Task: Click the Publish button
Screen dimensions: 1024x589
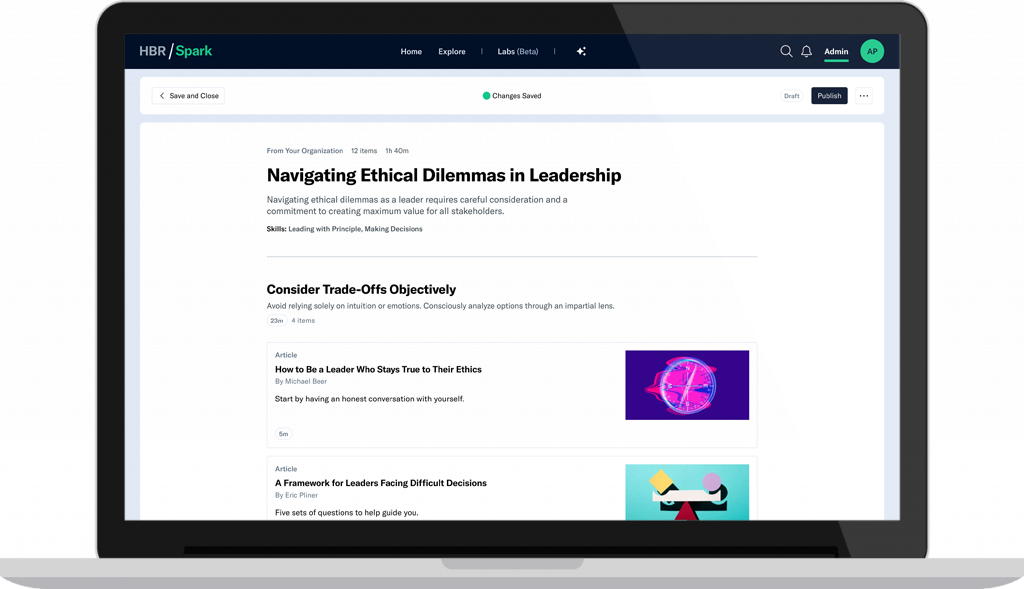Action: tap(829, 96)
